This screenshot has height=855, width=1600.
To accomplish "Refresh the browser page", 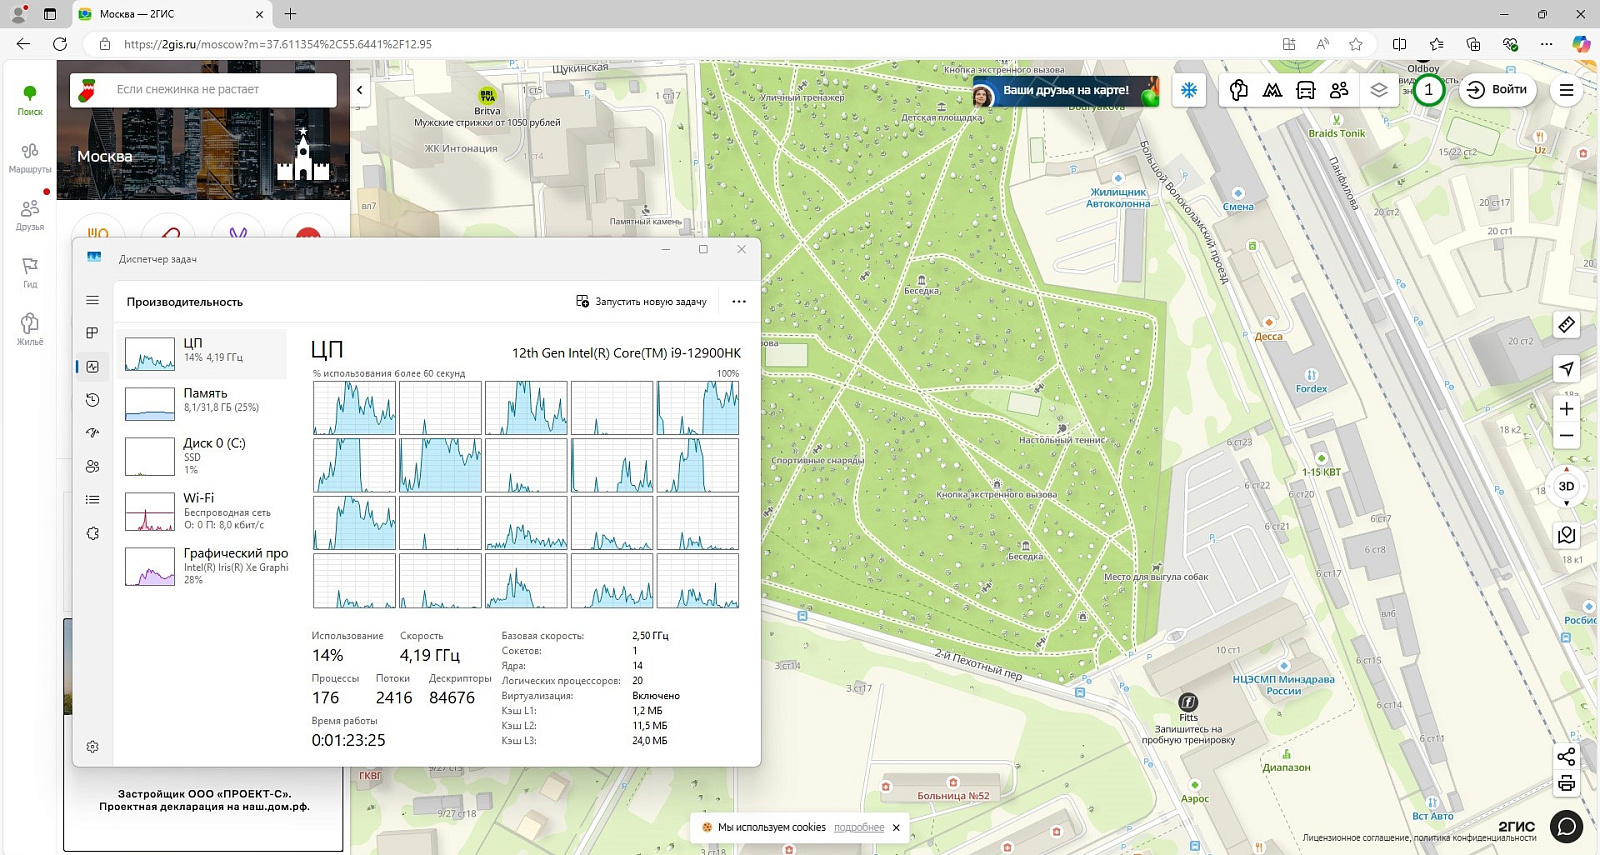I will coord(60,44).
